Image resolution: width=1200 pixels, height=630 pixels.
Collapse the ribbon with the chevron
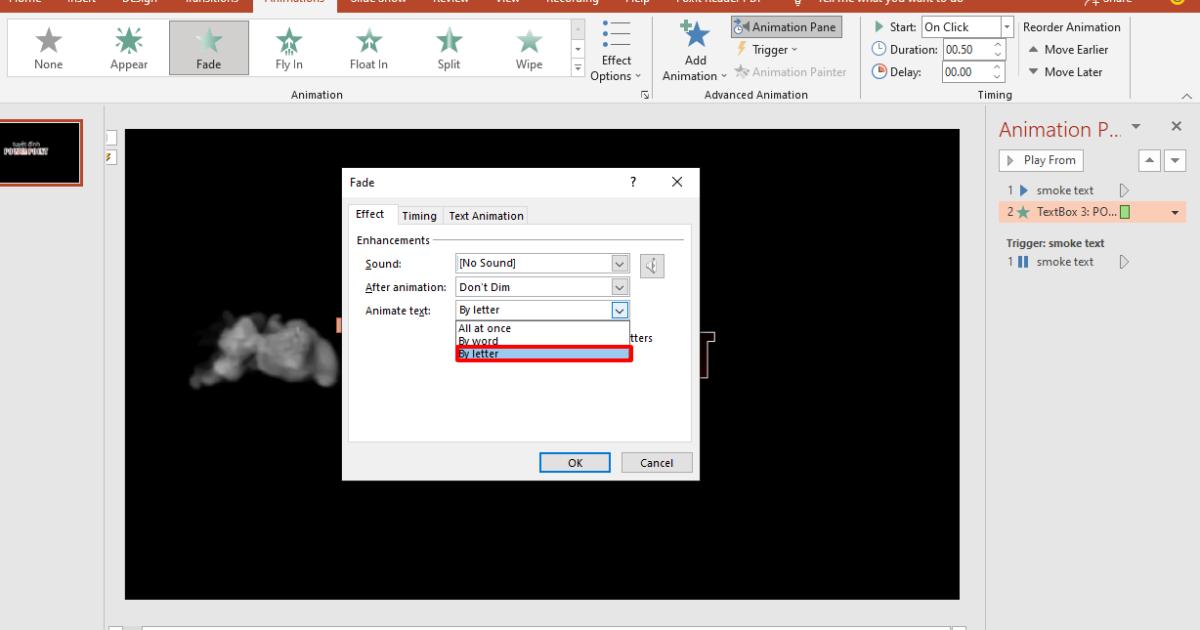pos(1187,95)
